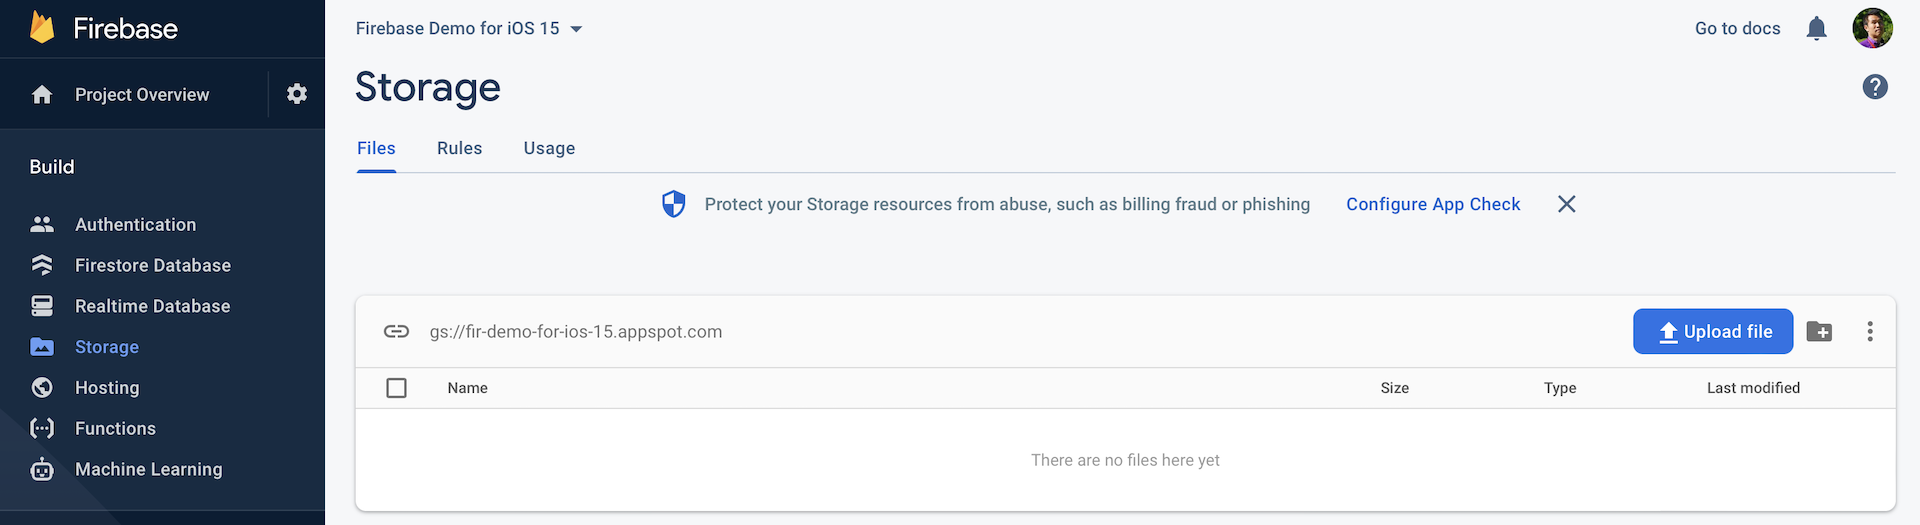The image size is (1920, 525).
Task: Open the user profile avatar
Action: [1872, 29]
